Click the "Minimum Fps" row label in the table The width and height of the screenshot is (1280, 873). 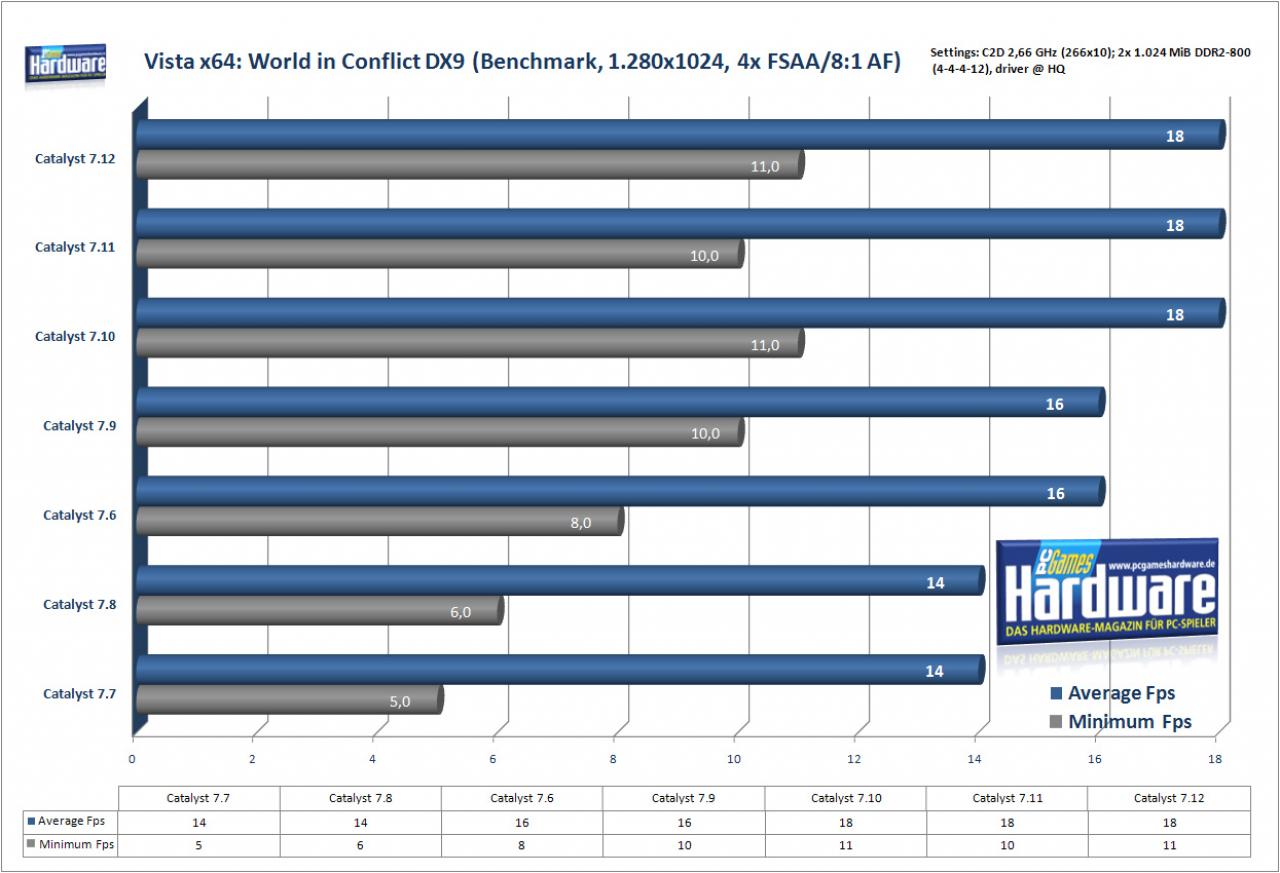pyautogui.click(x=76, y=845)
